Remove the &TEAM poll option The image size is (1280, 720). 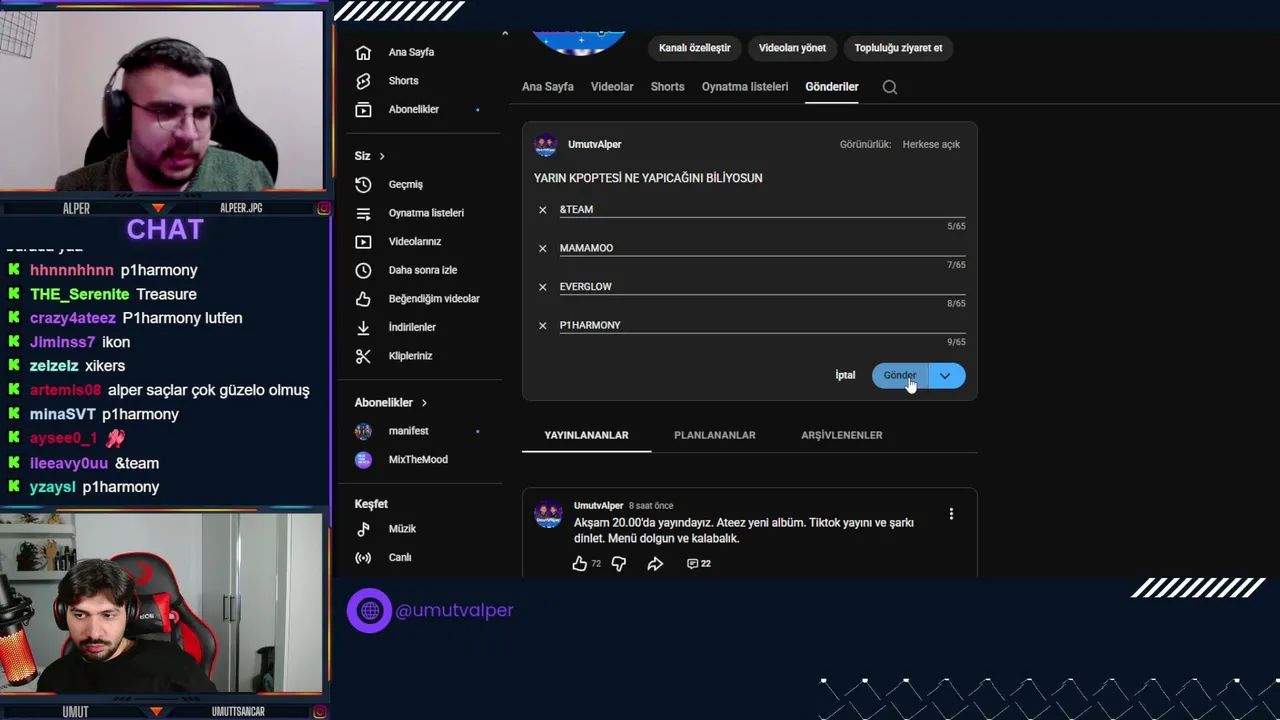coord(543,210)
